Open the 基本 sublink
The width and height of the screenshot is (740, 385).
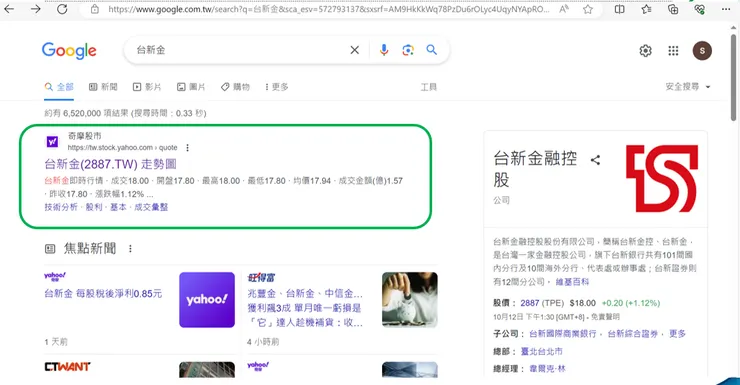118,207
